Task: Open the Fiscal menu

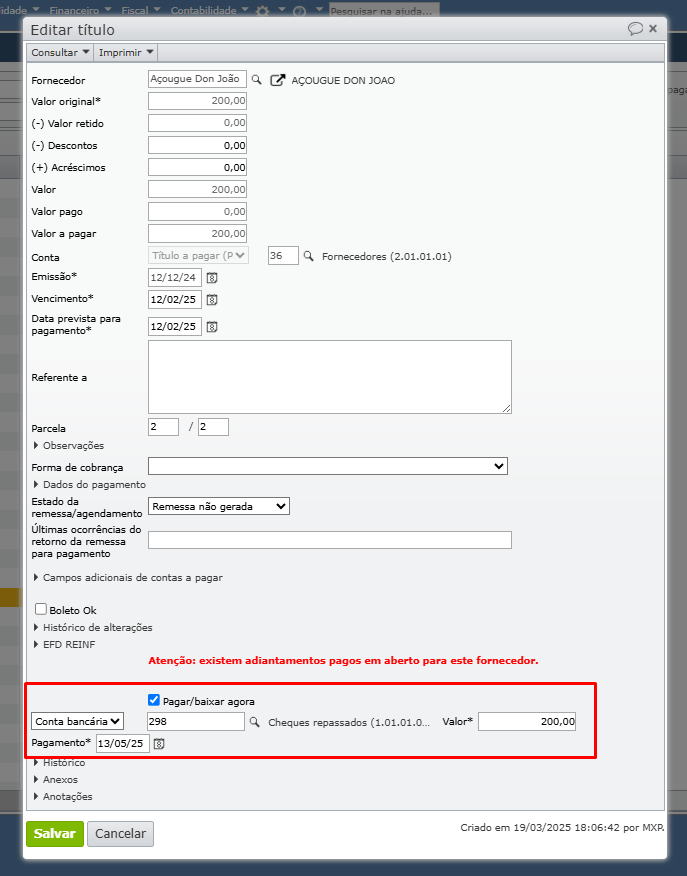Action: pos(141,10)
